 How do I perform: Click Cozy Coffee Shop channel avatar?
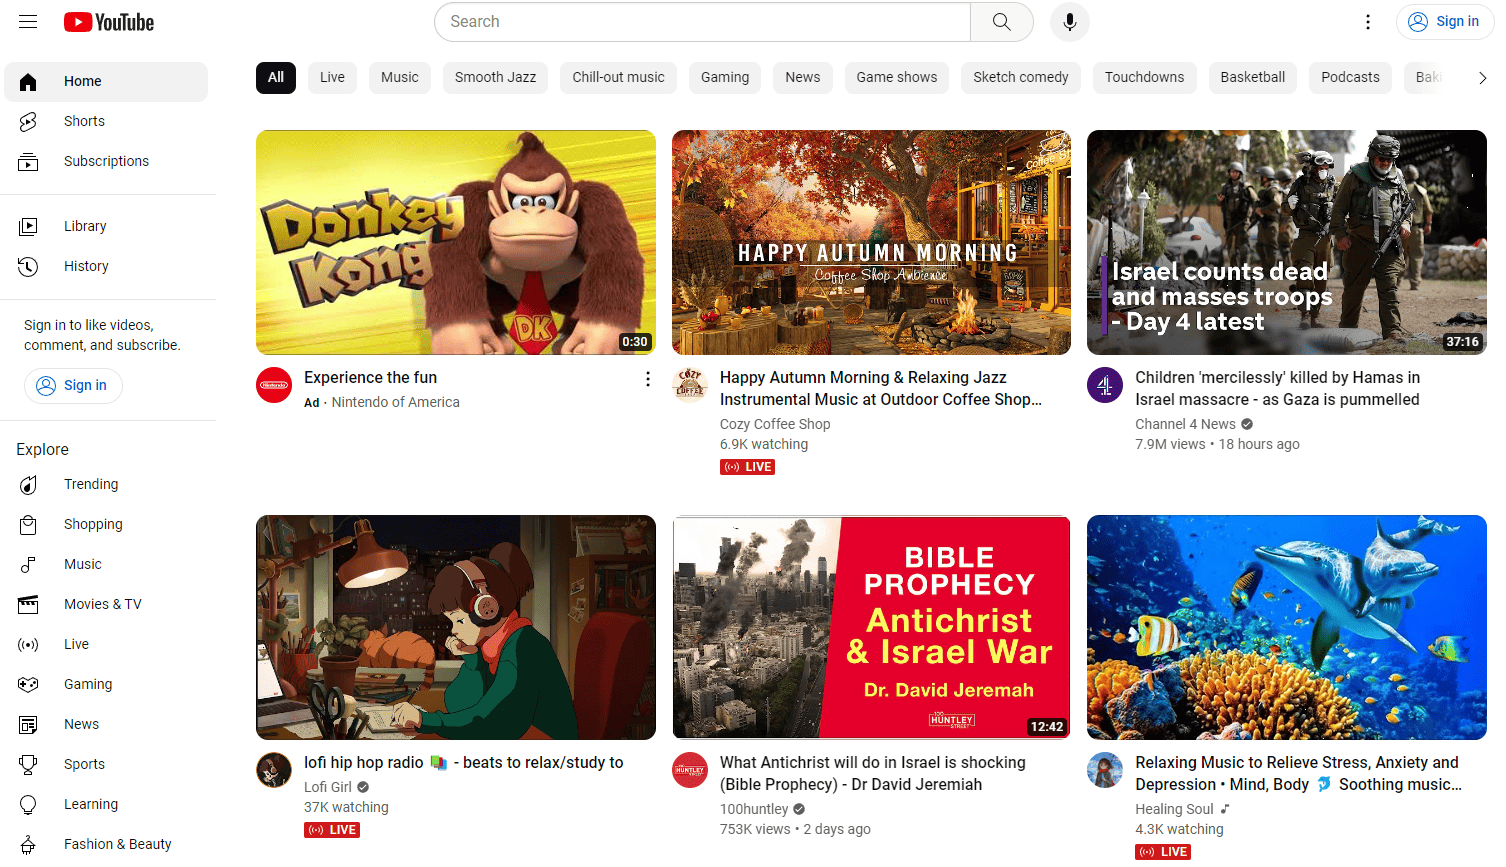[x=690, y=385]
